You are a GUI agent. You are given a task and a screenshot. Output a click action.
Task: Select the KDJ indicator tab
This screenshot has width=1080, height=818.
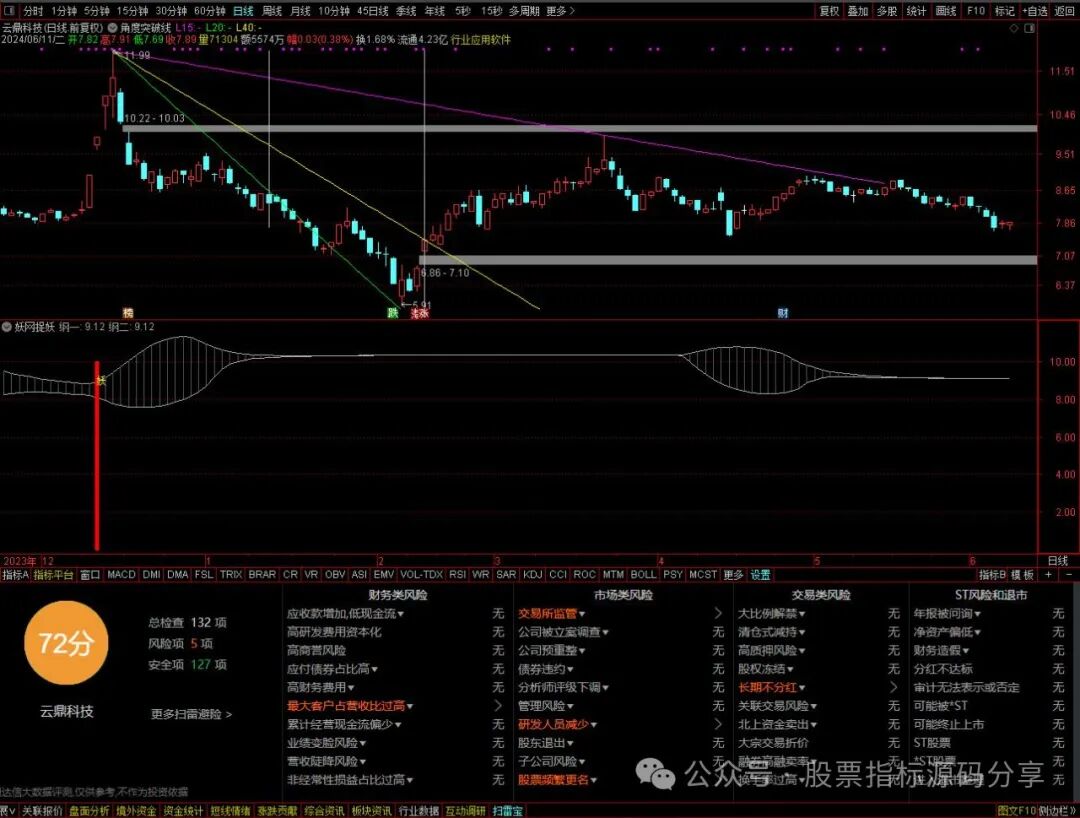click(x=532, y=574)
